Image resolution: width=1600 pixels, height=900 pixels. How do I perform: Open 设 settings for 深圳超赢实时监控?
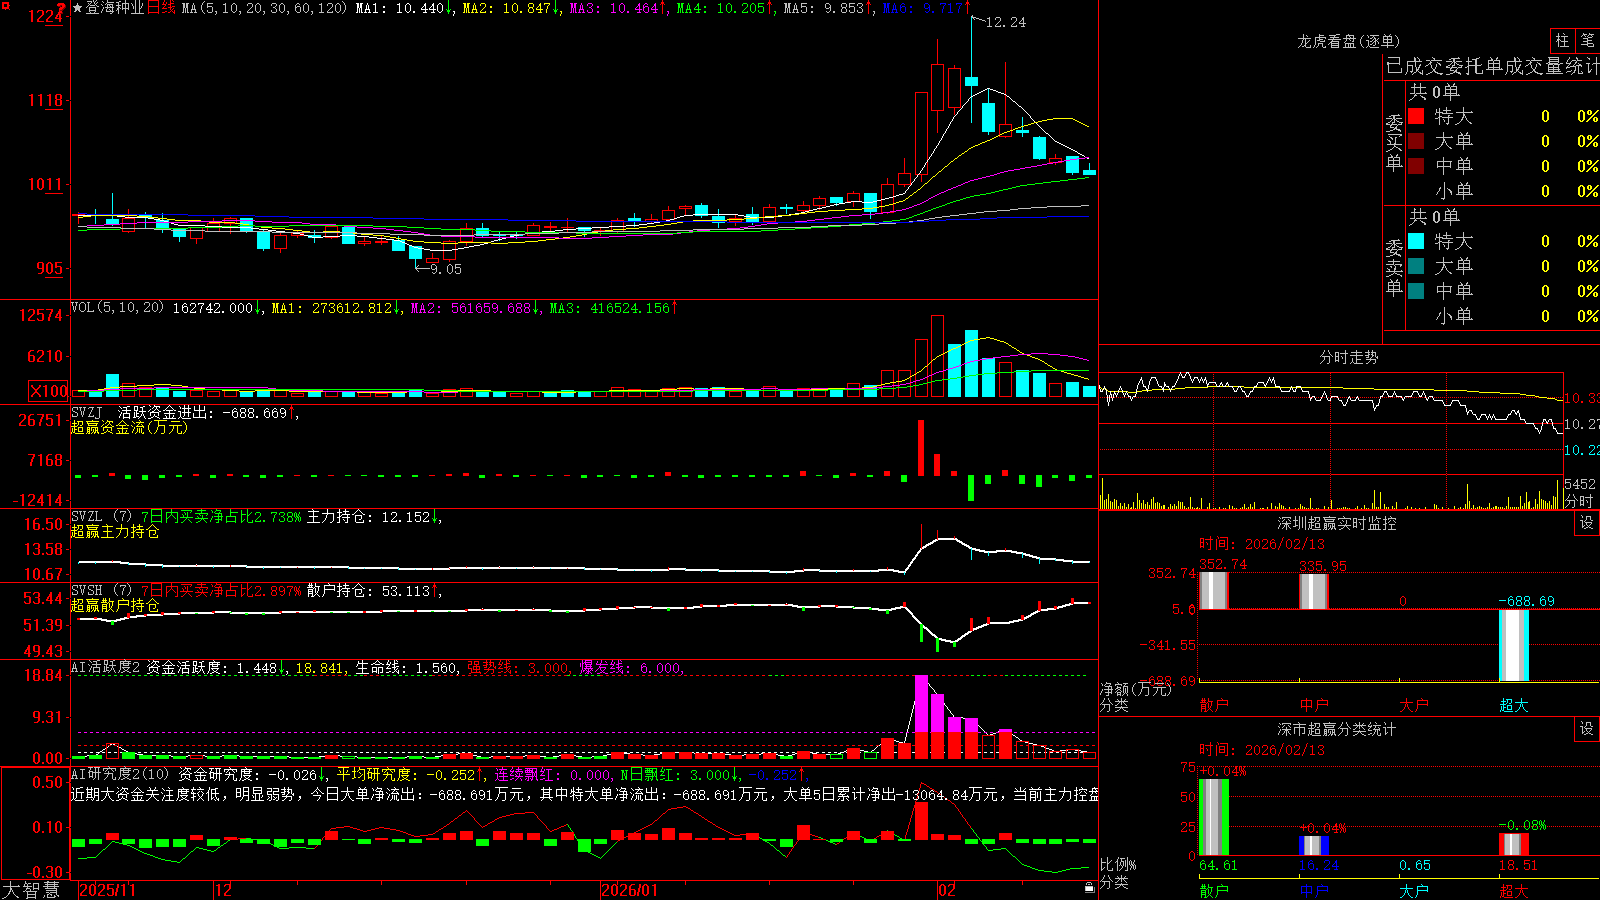pos(1587,523)
